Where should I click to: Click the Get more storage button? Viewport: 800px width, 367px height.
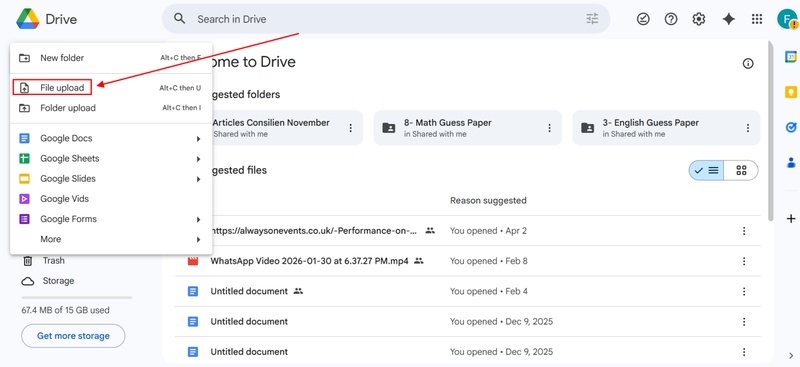pos(73,336)
